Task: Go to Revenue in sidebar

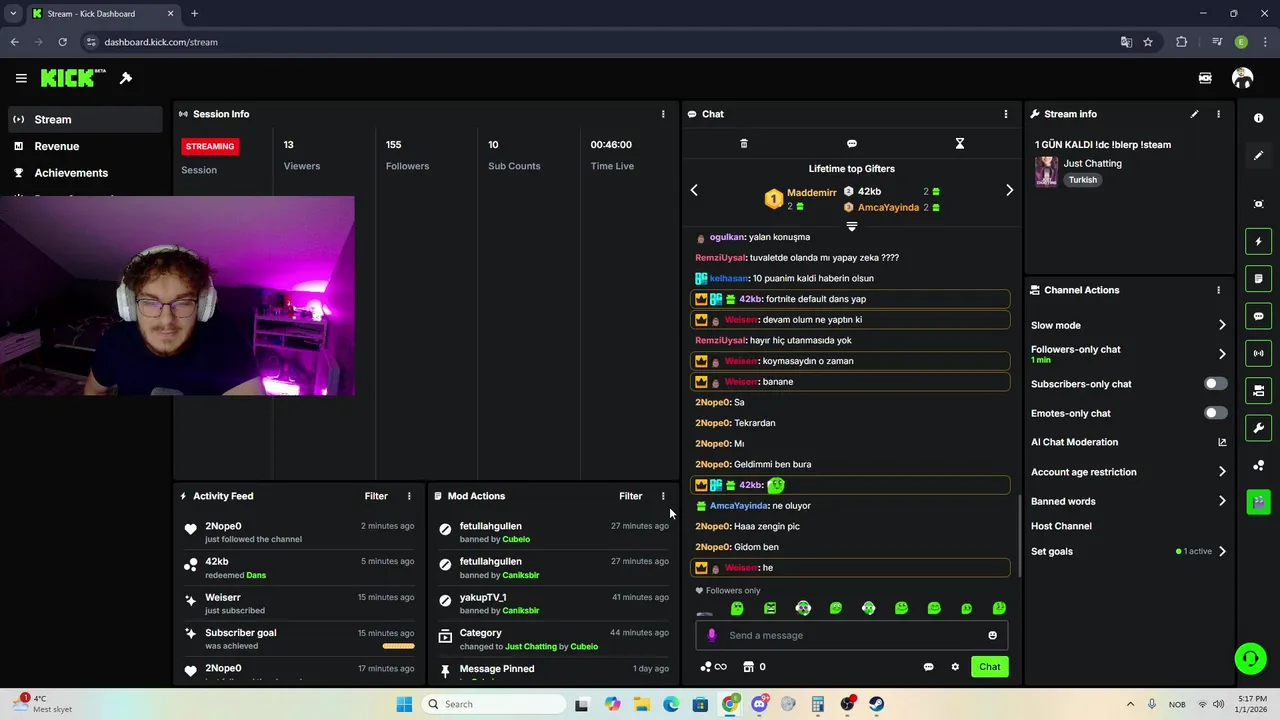Action: coord(85,146)
